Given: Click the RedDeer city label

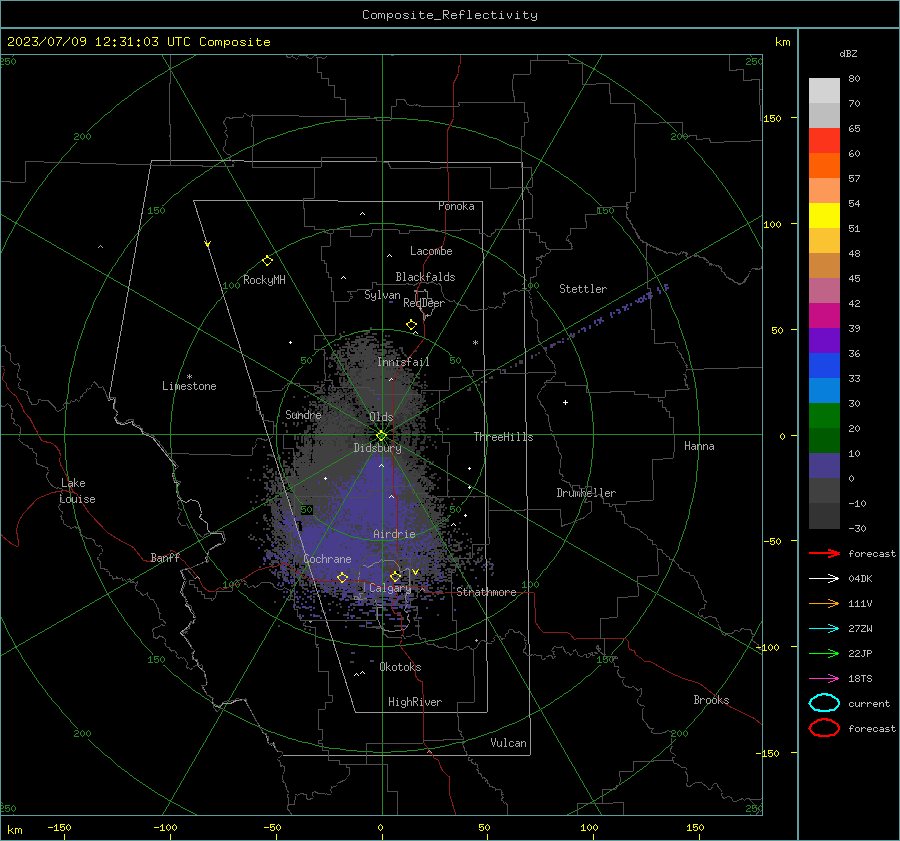Looking at the screenshot, I should [424, 303].
